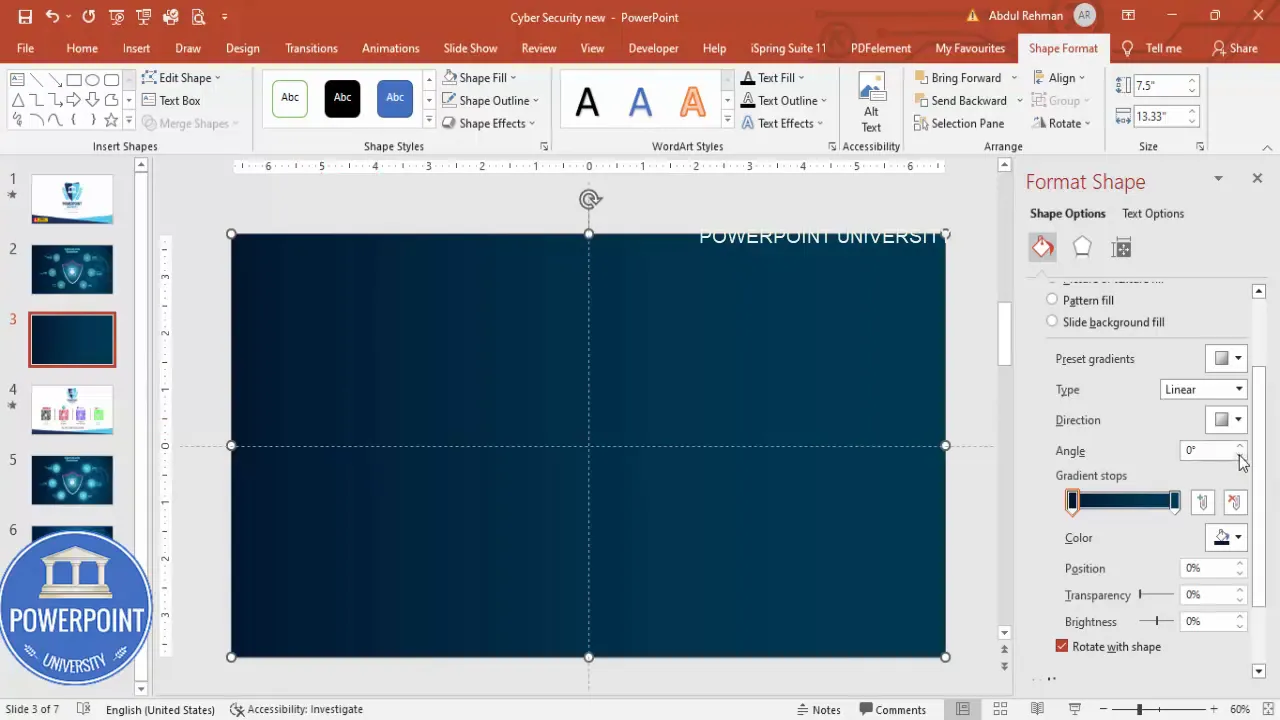Open Shape Outline dropdown
The width and height of the screenshot is (1280, 720).
(490, 100)
